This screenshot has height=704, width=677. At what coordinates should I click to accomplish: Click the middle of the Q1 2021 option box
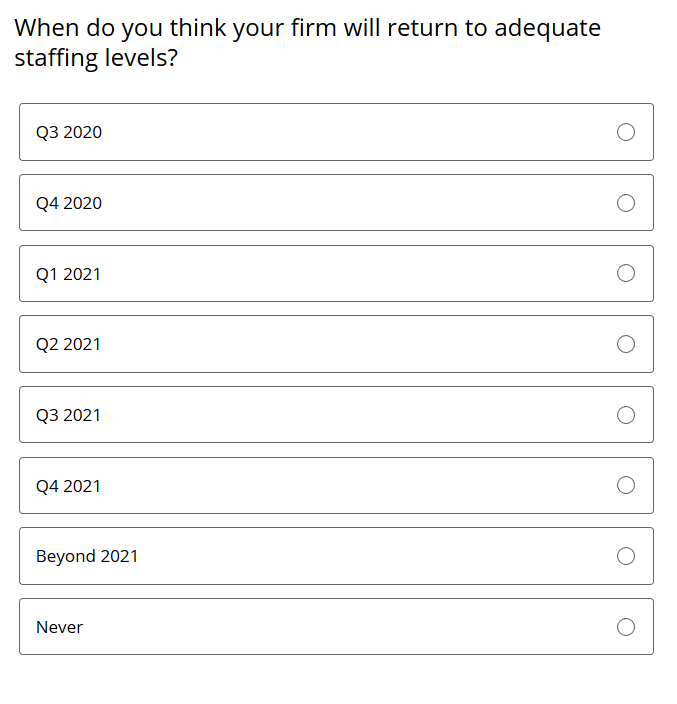click(x=336, y=273)
